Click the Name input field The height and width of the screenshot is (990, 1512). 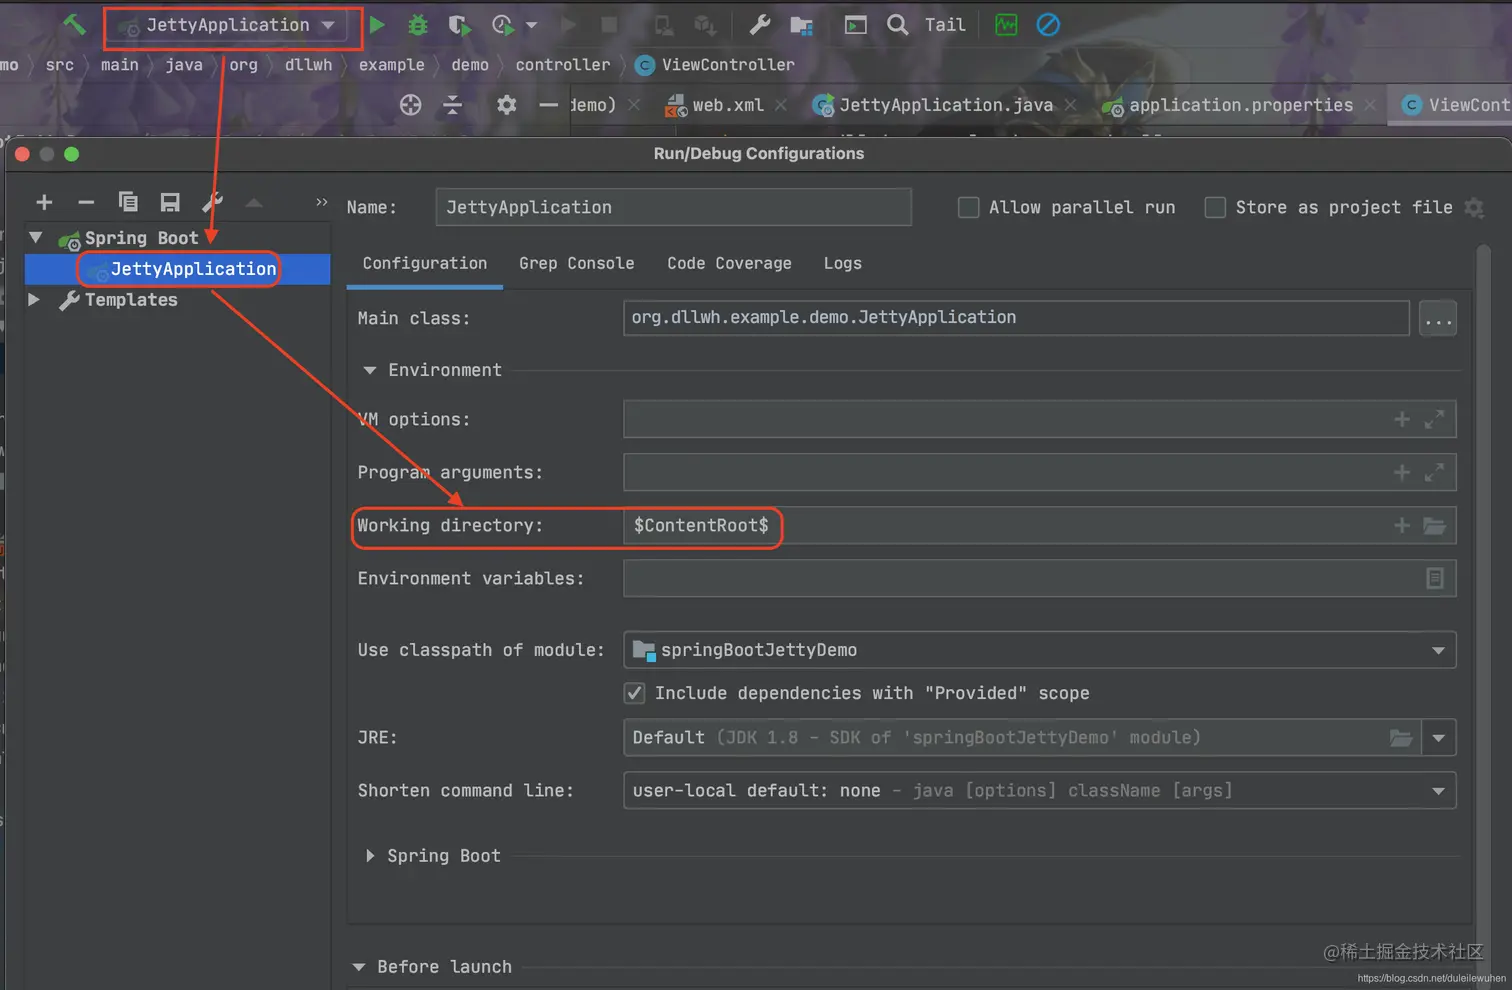[x=673, y=207]
